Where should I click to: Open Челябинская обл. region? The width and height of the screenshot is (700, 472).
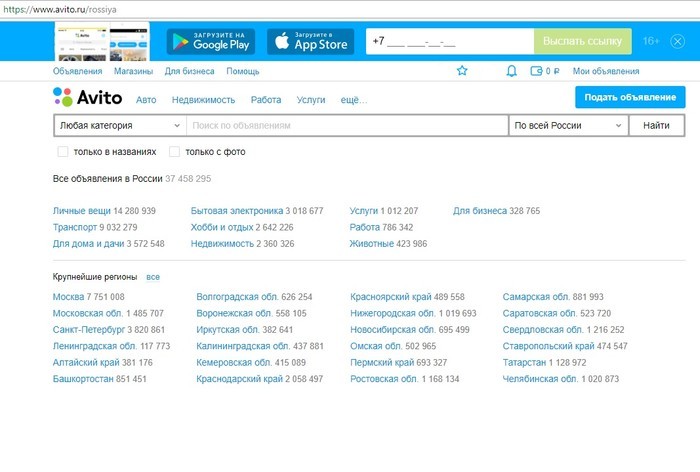541,379
